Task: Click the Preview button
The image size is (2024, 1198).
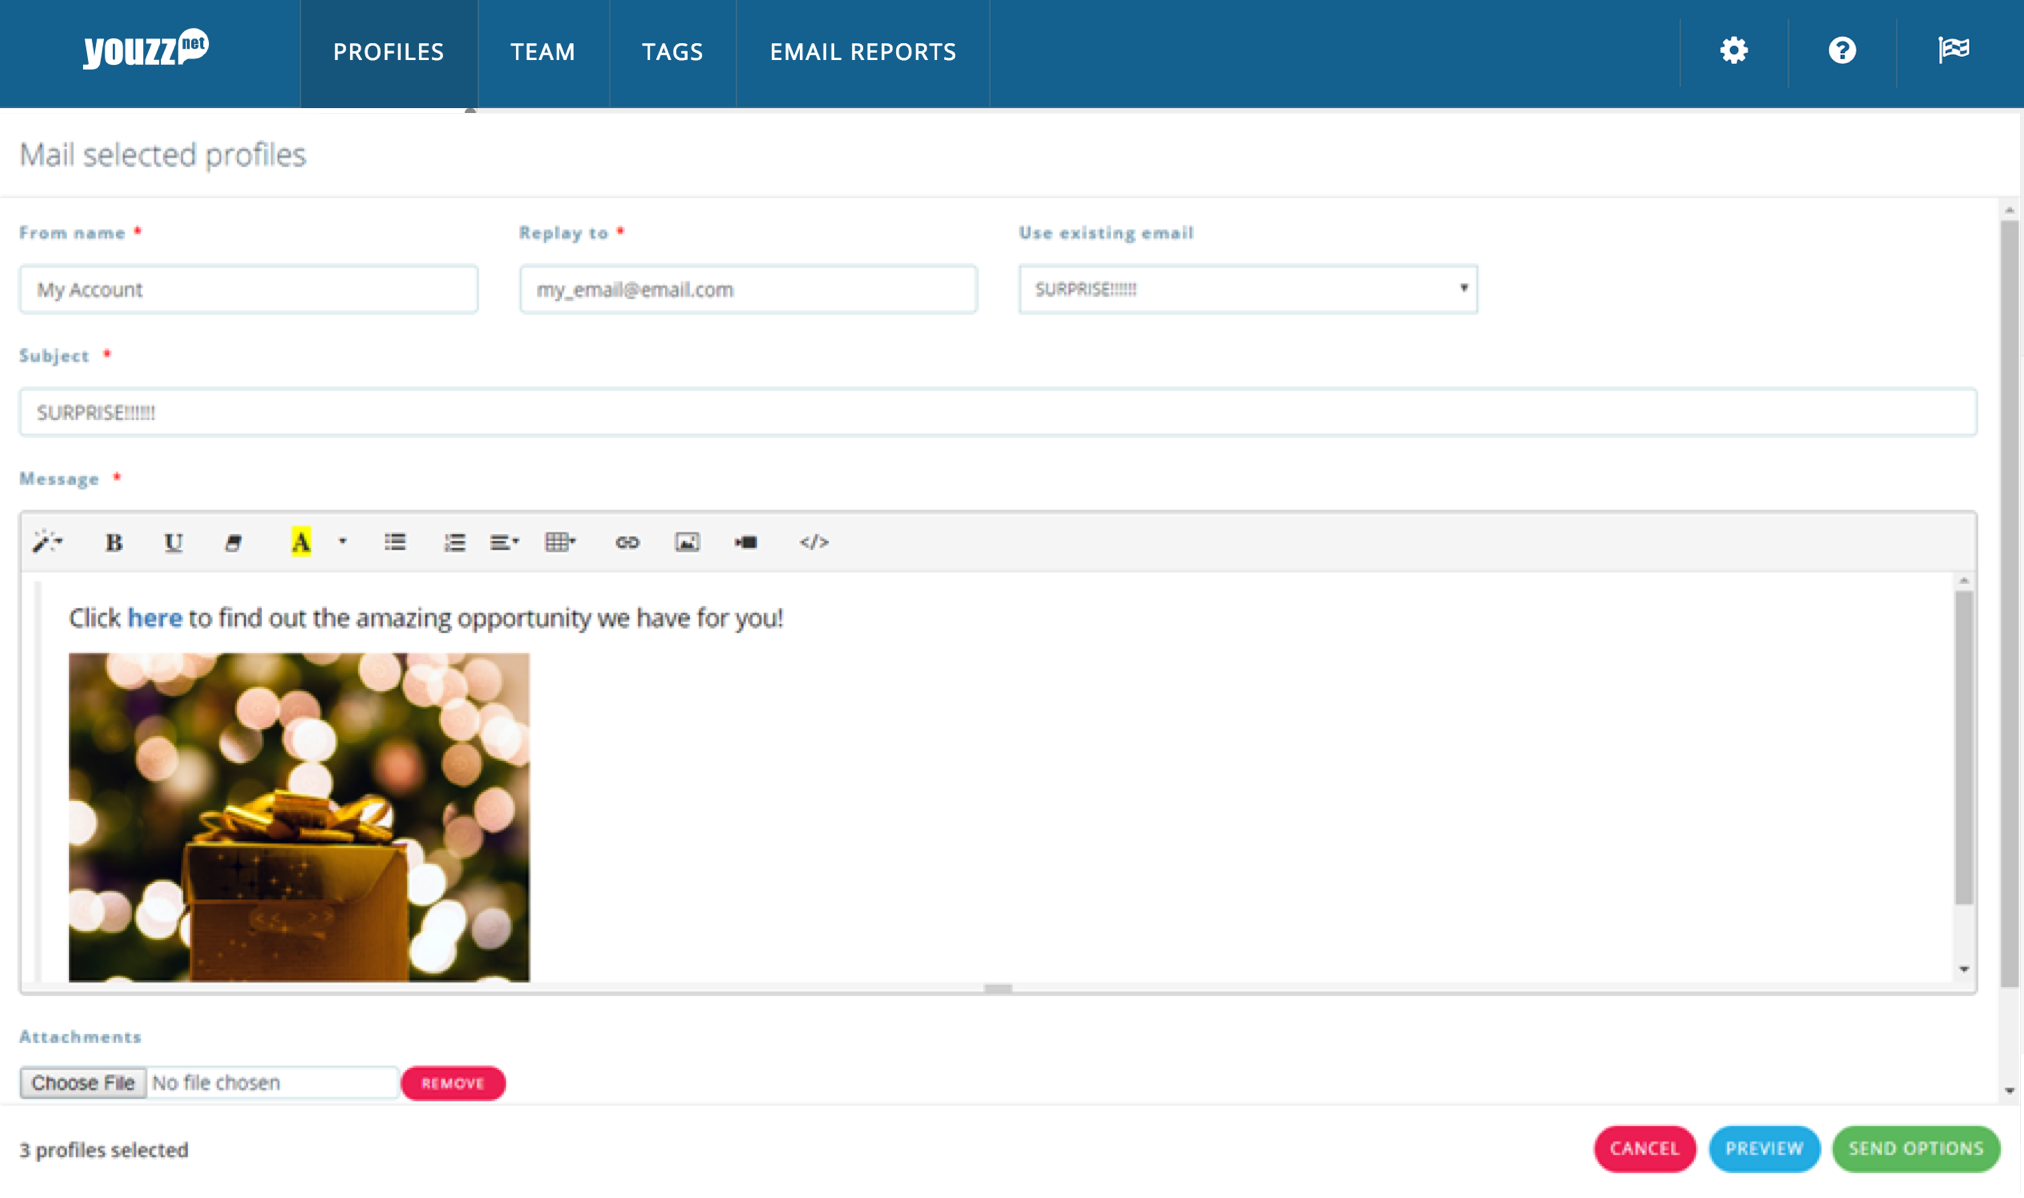Action: (1764, 1148)
